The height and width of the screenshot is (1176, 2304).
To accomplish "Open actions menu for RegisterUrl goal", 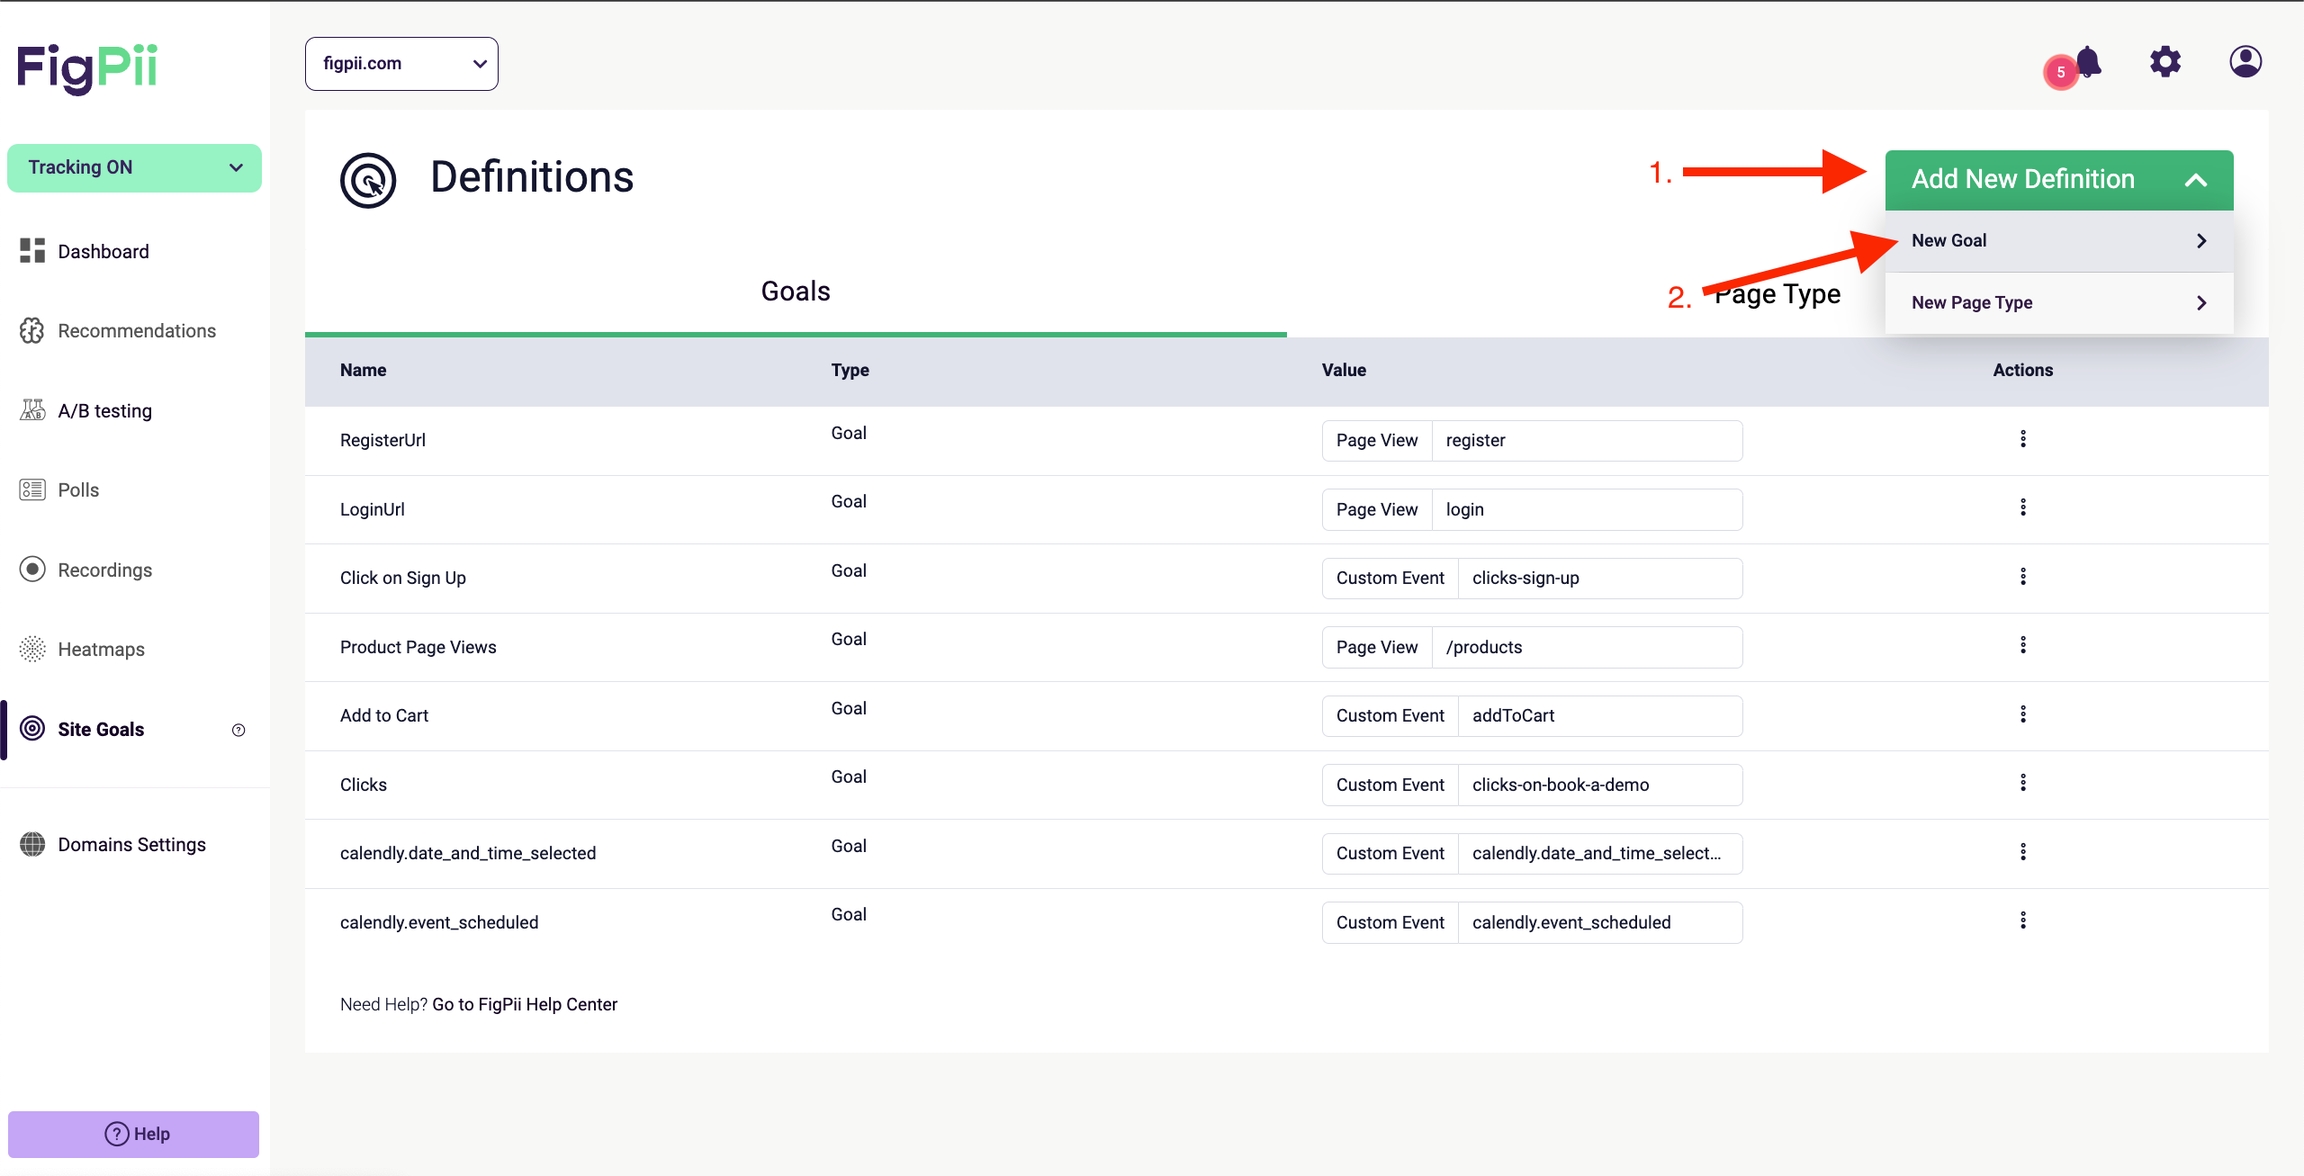I will [x=2023, y=439].
